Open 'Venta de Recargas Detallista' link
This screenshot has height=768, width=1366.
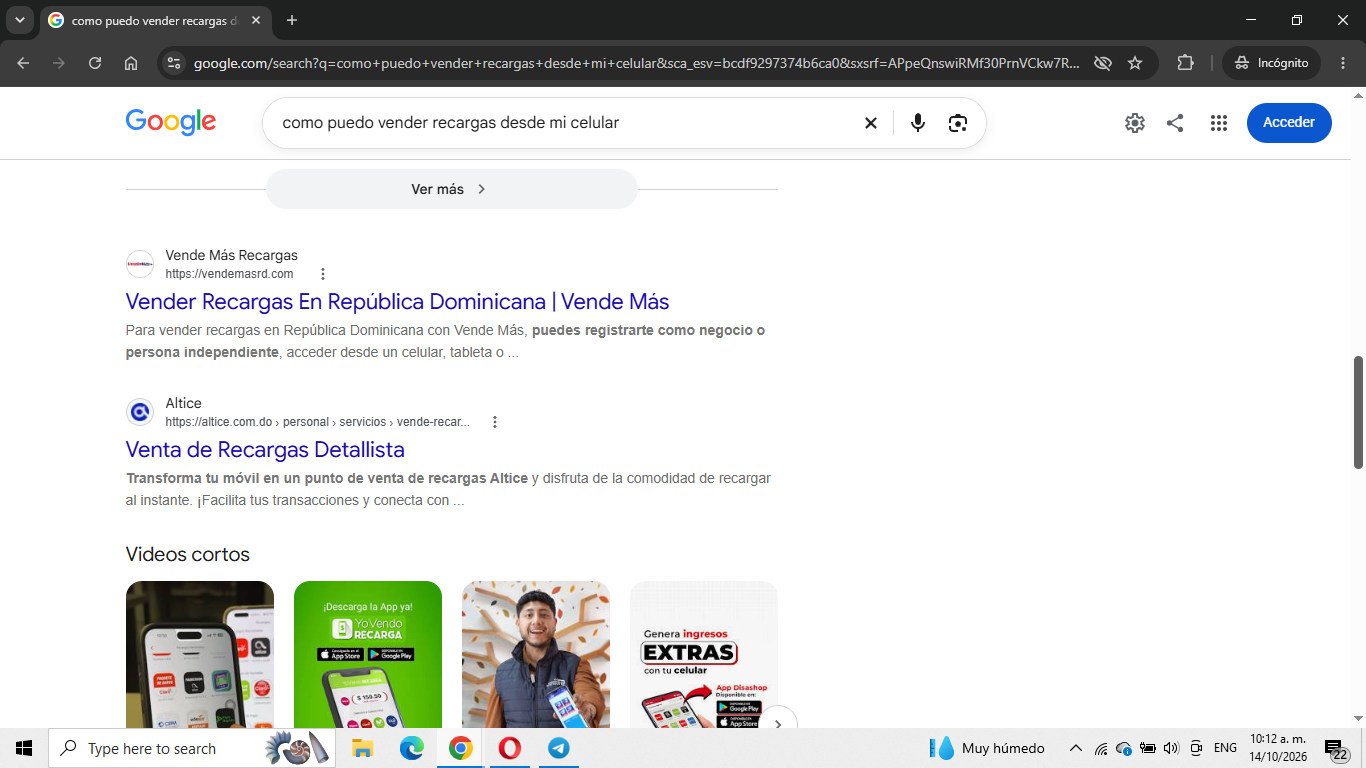pyautogui.click(x=265, y=449)
